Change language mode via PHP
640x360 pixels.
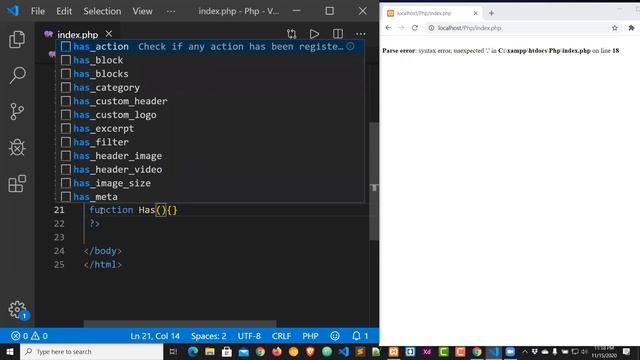coord(310,336)
